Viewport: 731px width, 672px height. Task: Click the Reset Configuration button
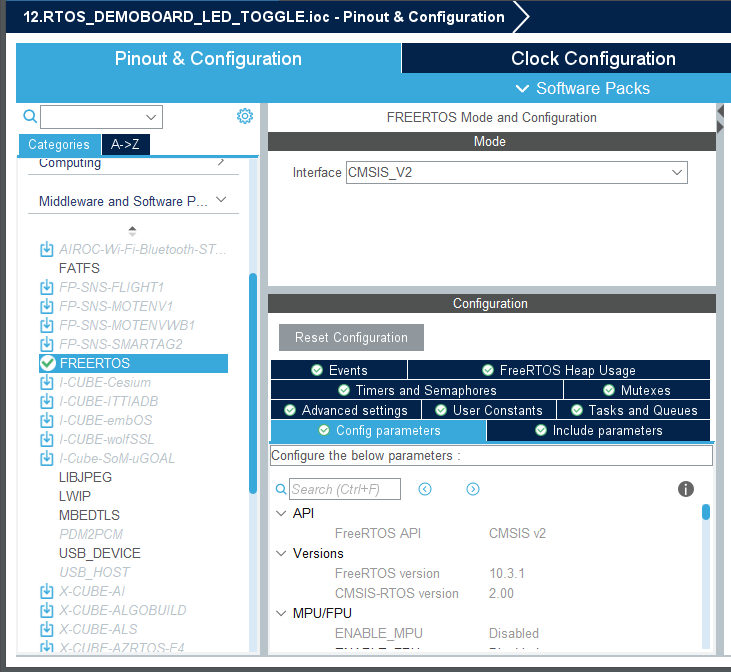click(x=351, y=337)
